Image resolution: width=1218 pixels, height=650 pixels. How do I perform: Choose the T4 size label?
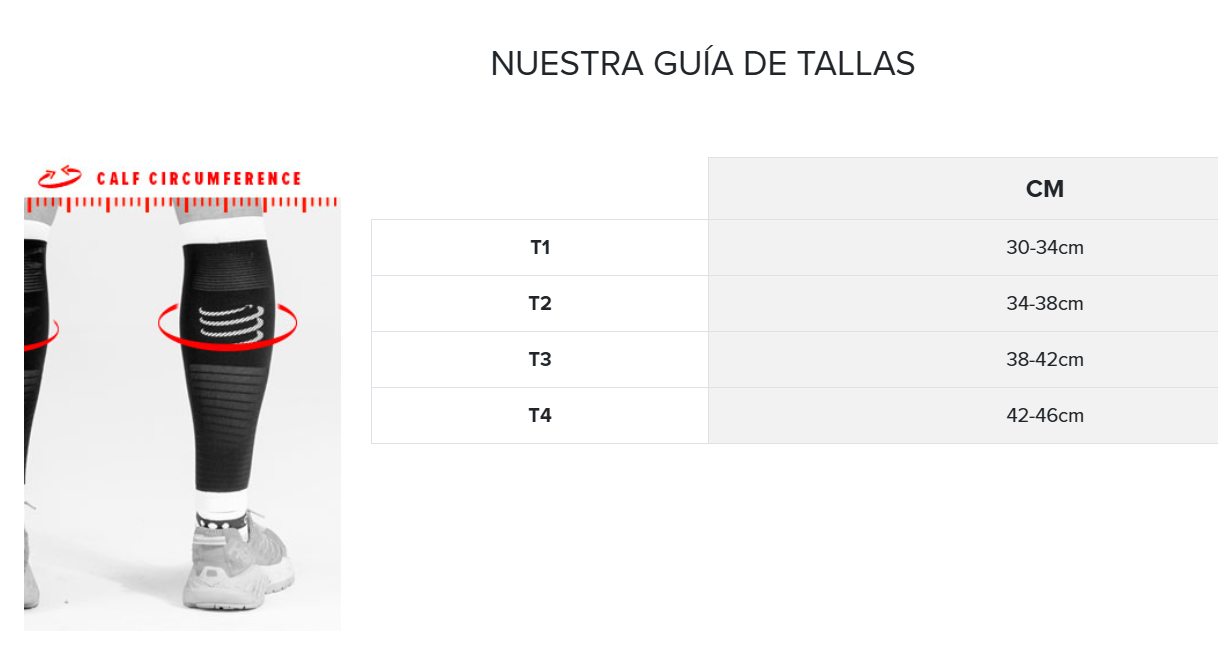point(540,416)
